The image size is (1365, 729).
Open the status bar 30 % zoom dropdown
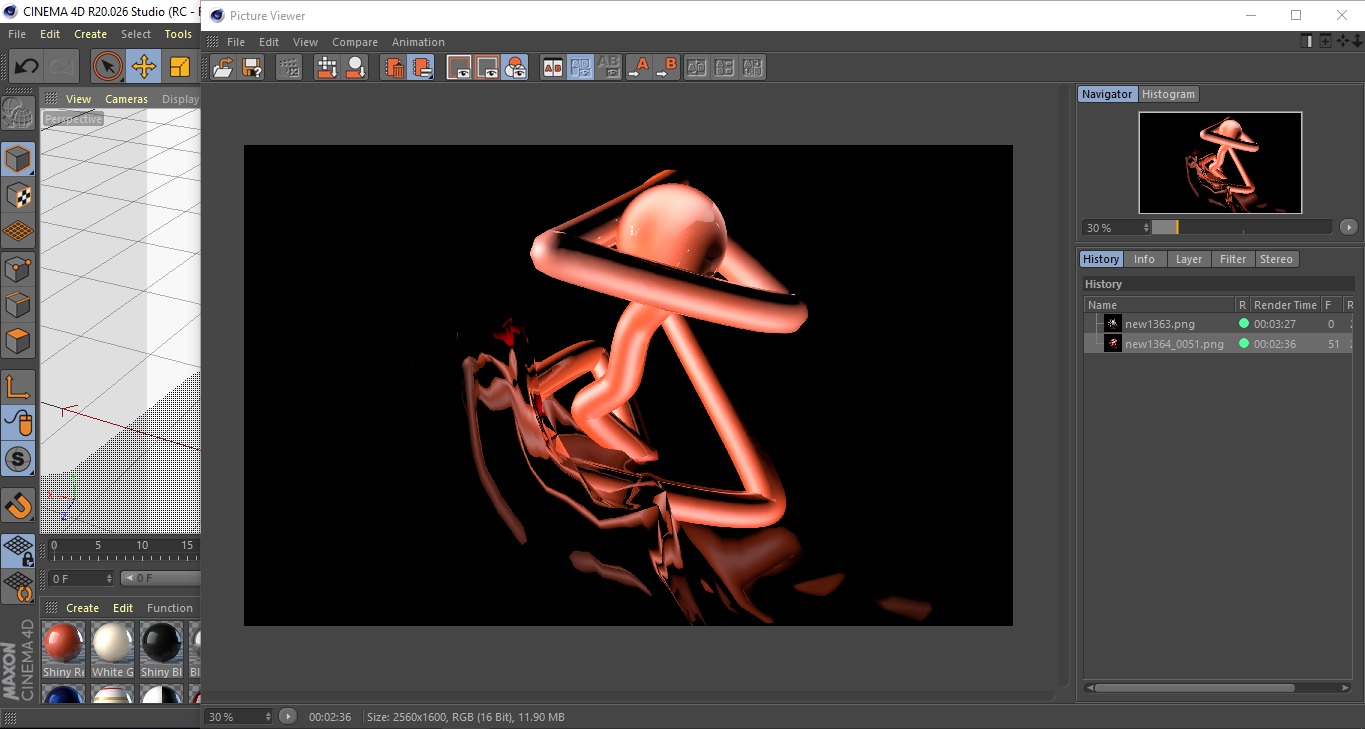[239, 717]
